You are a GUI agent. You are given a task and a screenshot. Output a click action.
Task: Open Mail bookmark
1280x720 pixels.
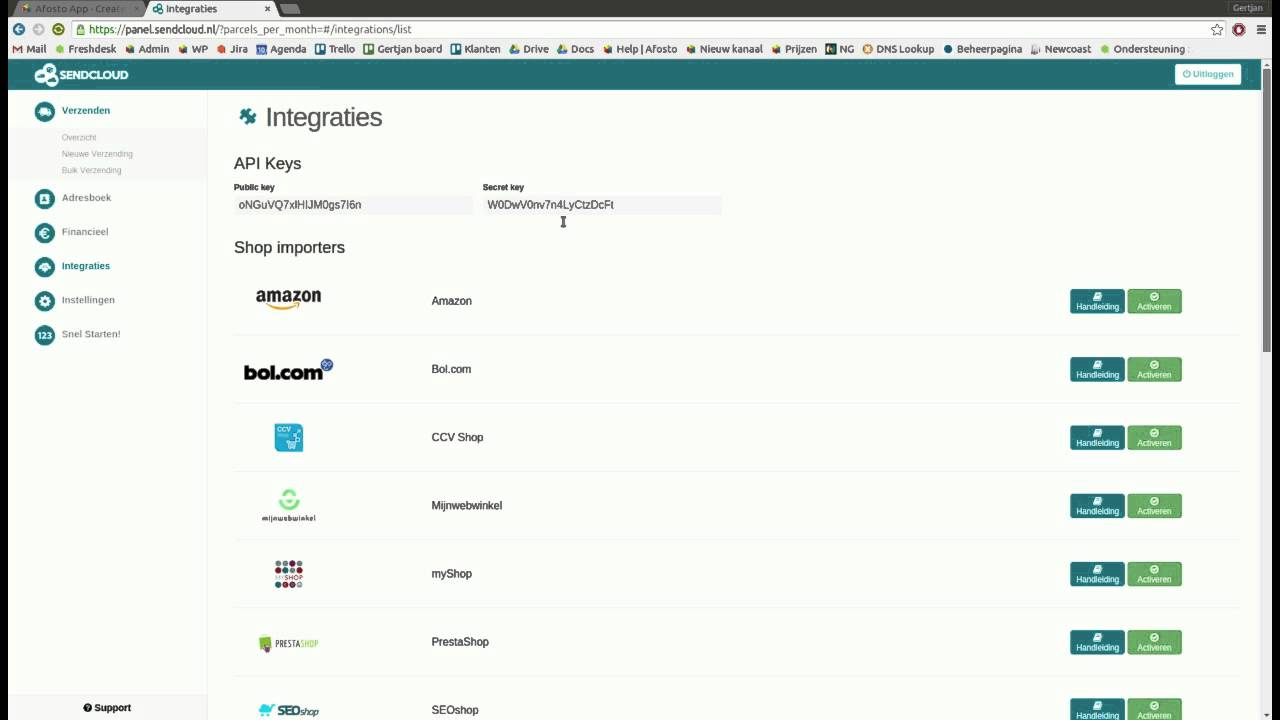tap(29, 49)
